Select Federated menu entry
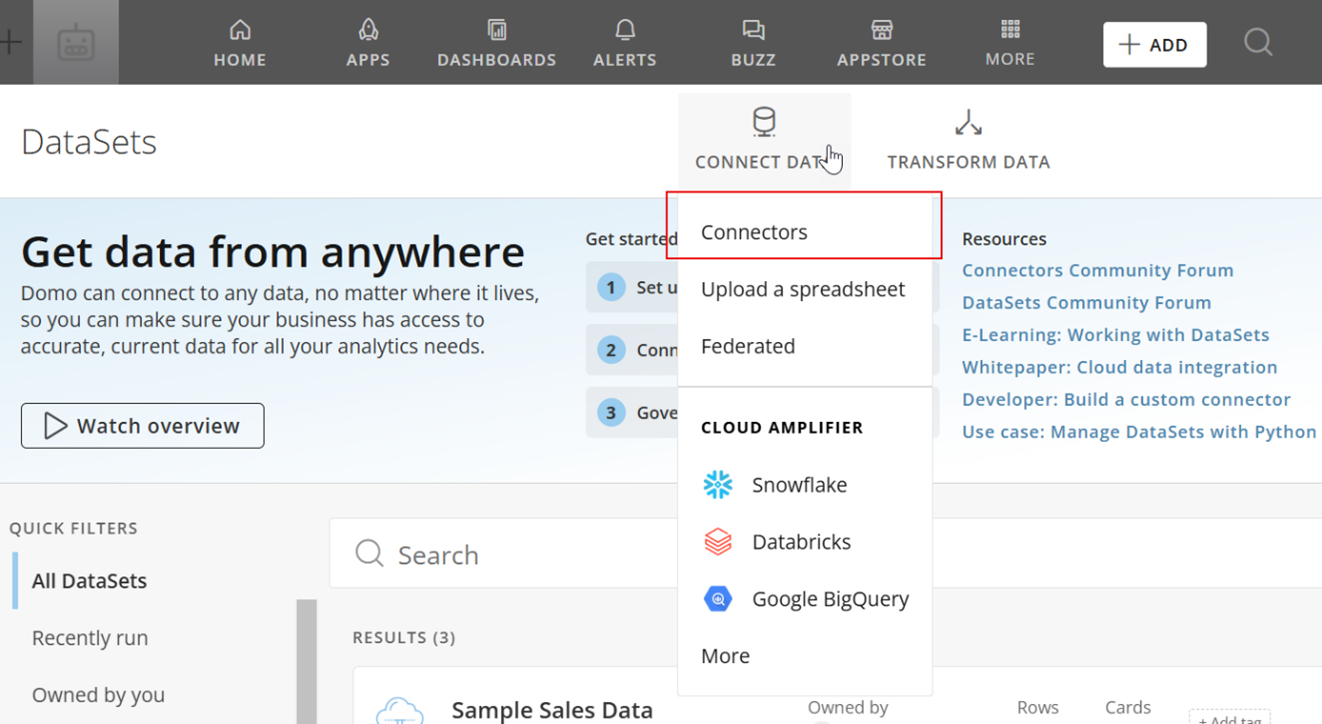 pos(748,346)
